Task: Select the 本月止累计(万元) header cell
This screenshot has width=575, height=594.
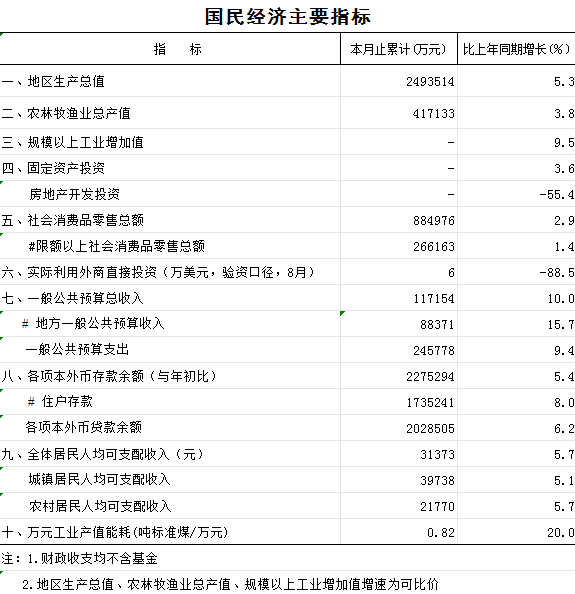Action: 399,49
